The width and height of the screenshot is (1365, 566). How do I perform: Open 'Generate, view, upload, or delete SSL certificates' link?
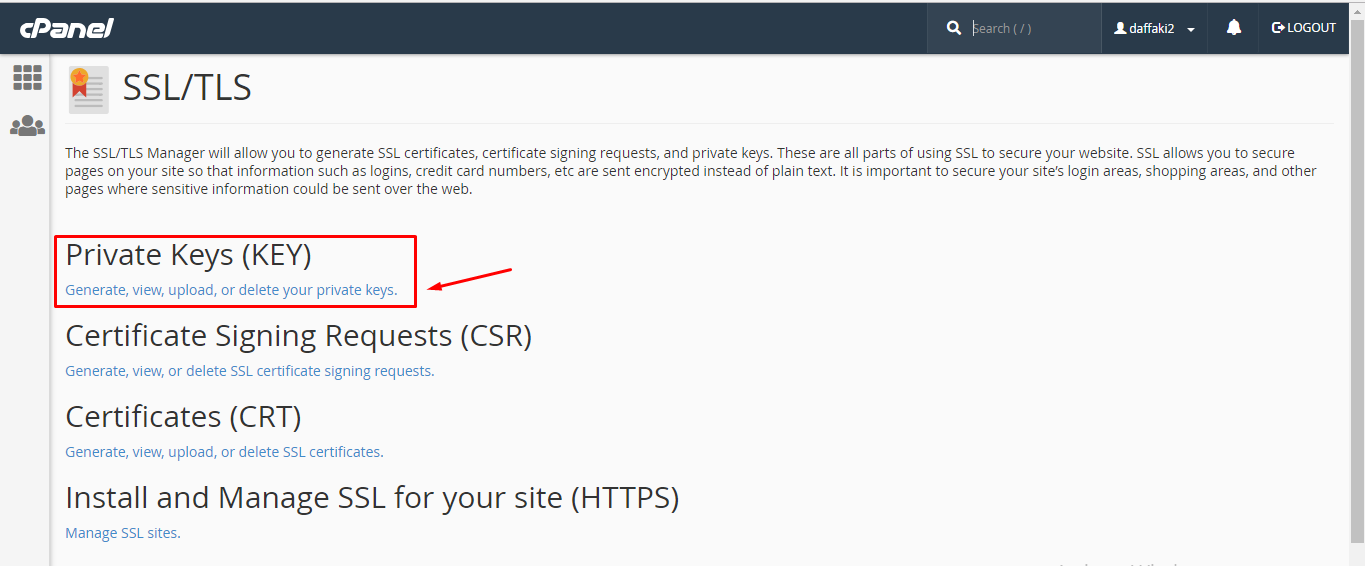point(224,451)
